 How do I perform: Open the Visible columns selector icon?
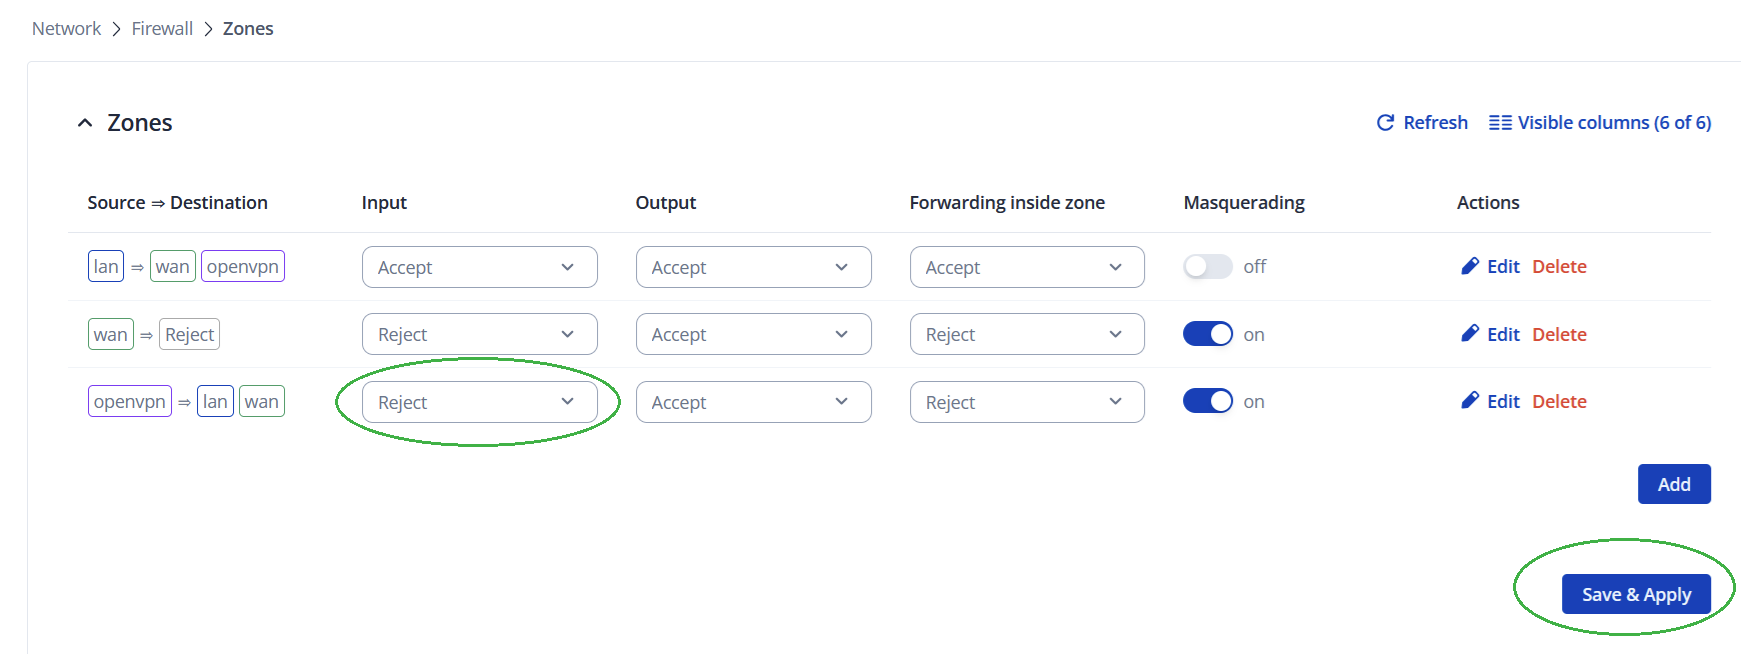point(1500,123)
